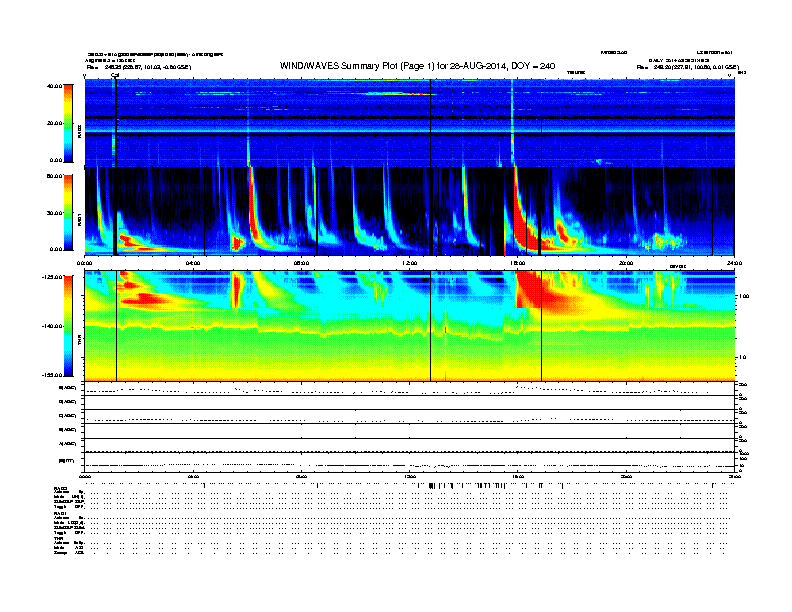Click the 20.00 label on RAD2 color scale
This screenshot has height=612, width=792.
tap(55, 123)
